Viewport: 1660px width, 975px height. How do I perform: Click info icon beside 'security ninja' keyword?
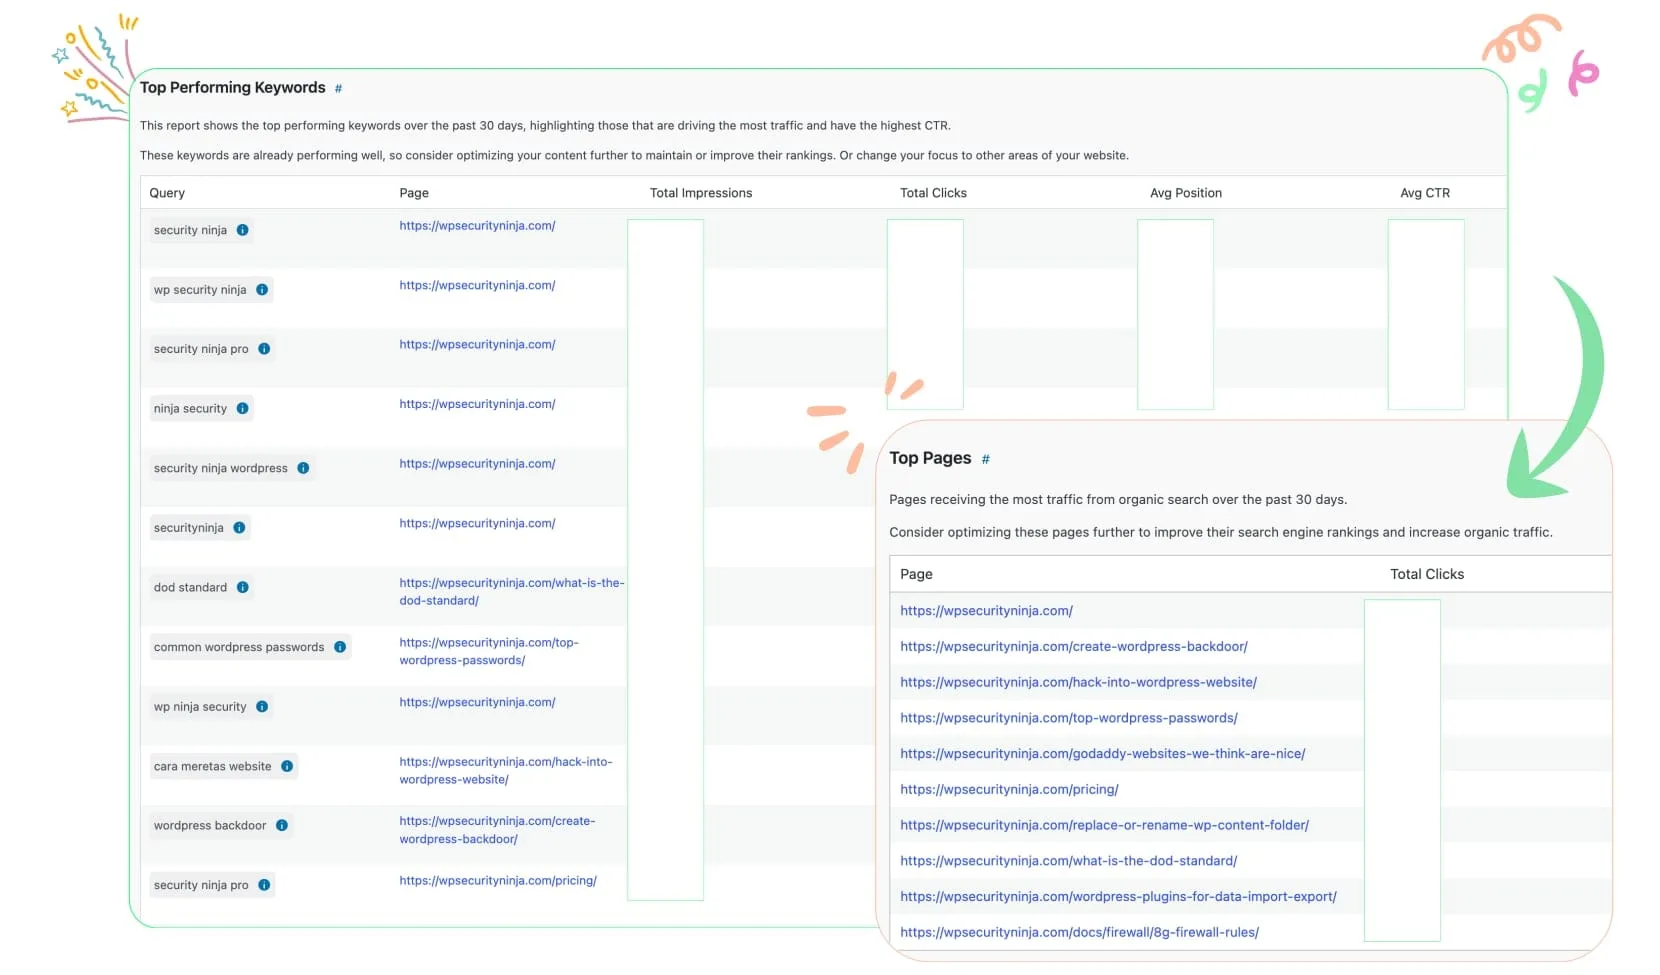242,230
